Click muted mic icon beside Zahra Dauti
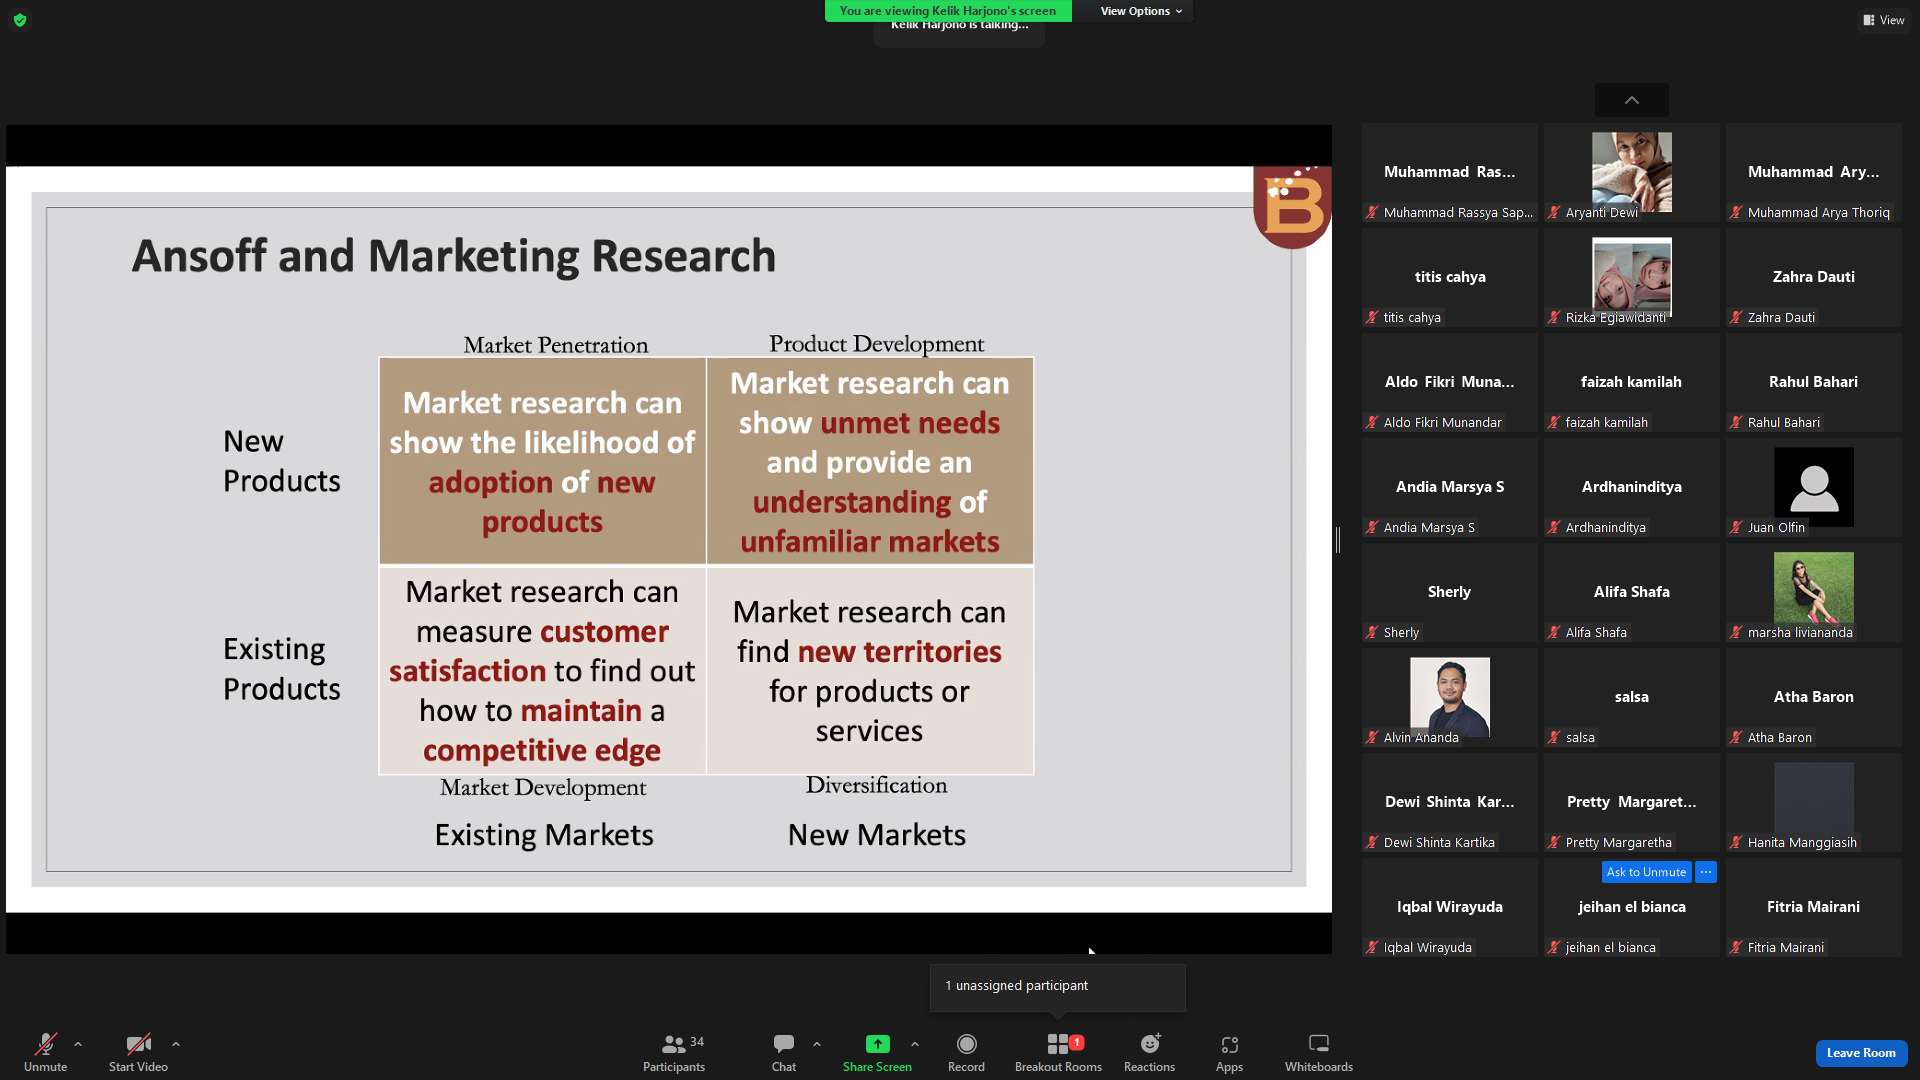 click(1736, 317)
